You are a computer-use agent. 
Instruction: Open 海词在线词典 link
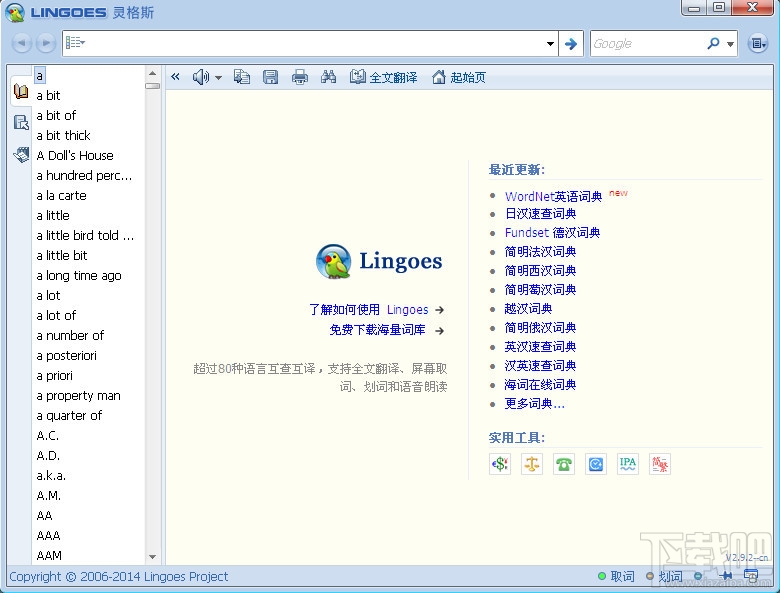click(540, 385)
